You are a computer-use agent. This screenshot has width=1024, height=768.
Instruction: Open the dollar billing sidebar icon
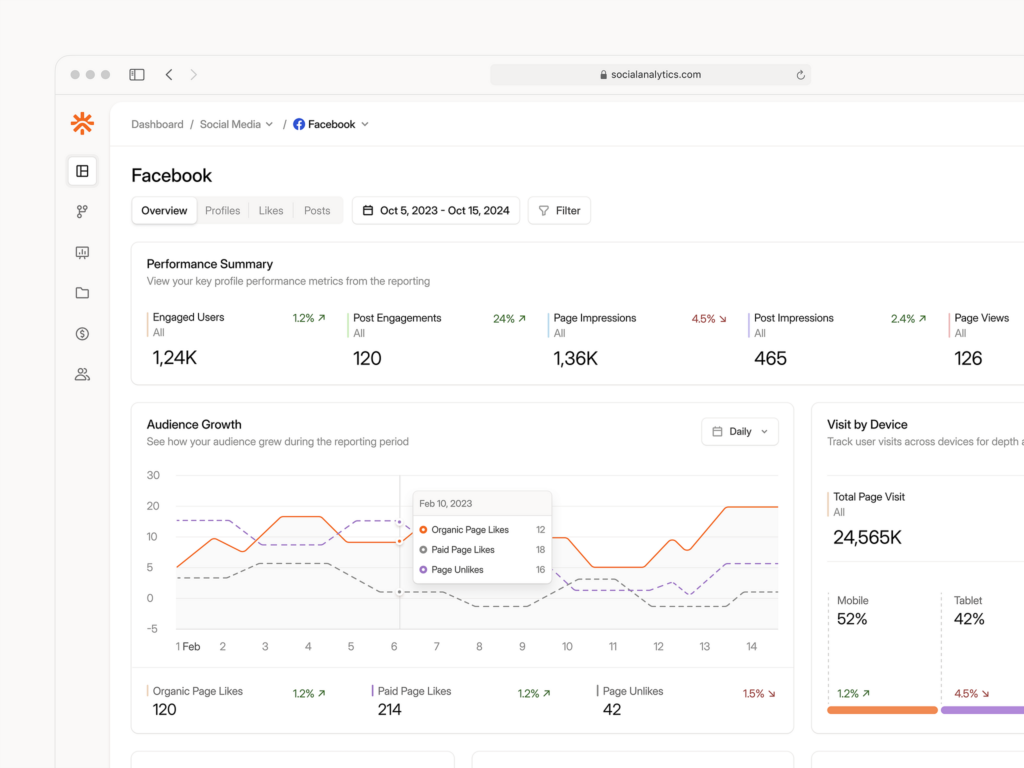pos(82,334)
